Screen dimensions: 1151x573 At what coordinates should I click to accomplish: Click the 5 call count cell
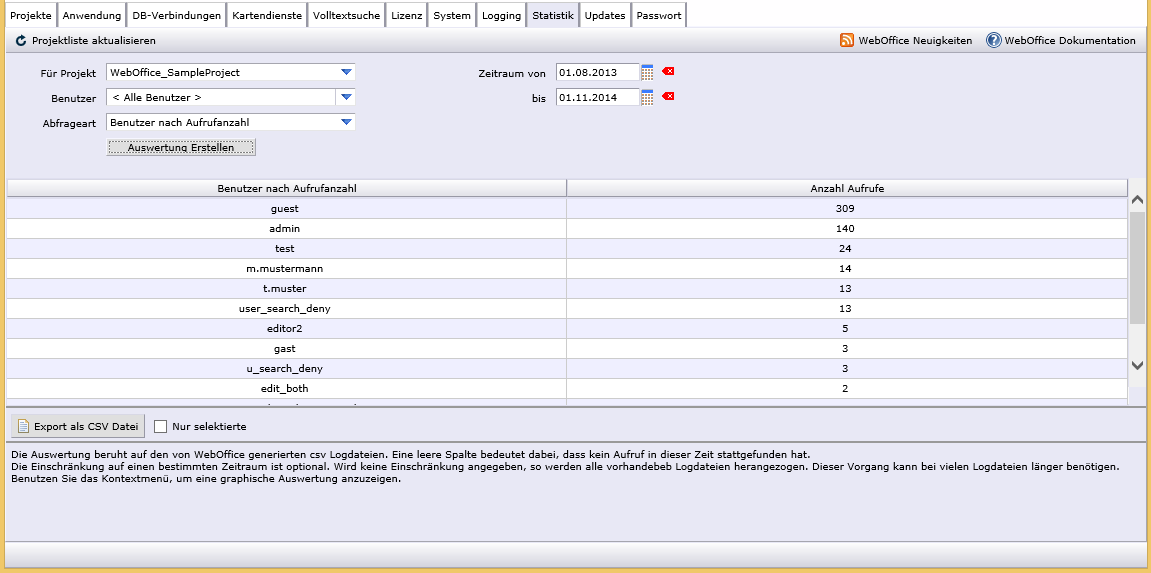[x=846, y=329]
